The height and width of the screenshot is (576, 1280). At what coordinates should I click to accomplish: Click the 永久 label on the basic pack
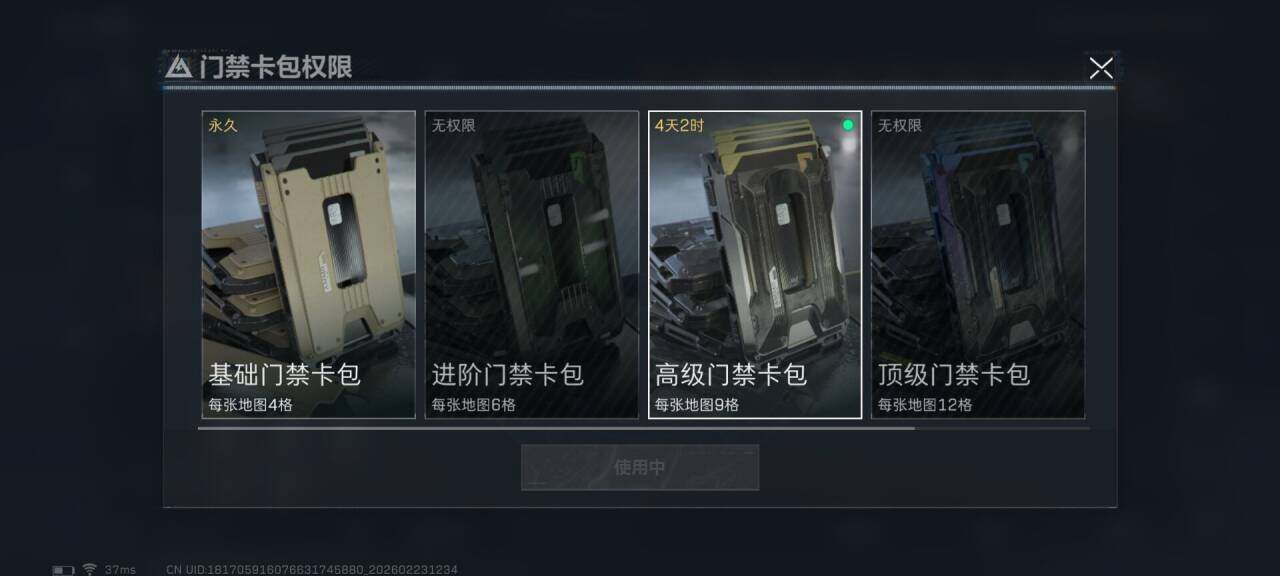click(x=222, y=126)
